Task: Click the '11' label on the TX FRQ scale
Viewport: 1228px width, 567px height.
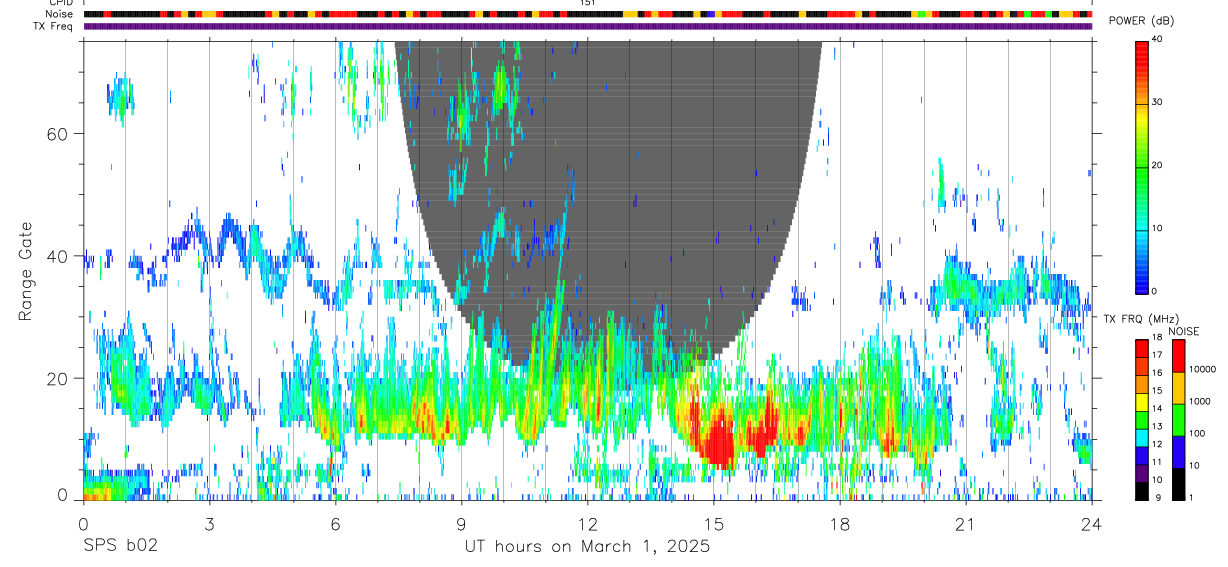Action: coord(1157,462)
